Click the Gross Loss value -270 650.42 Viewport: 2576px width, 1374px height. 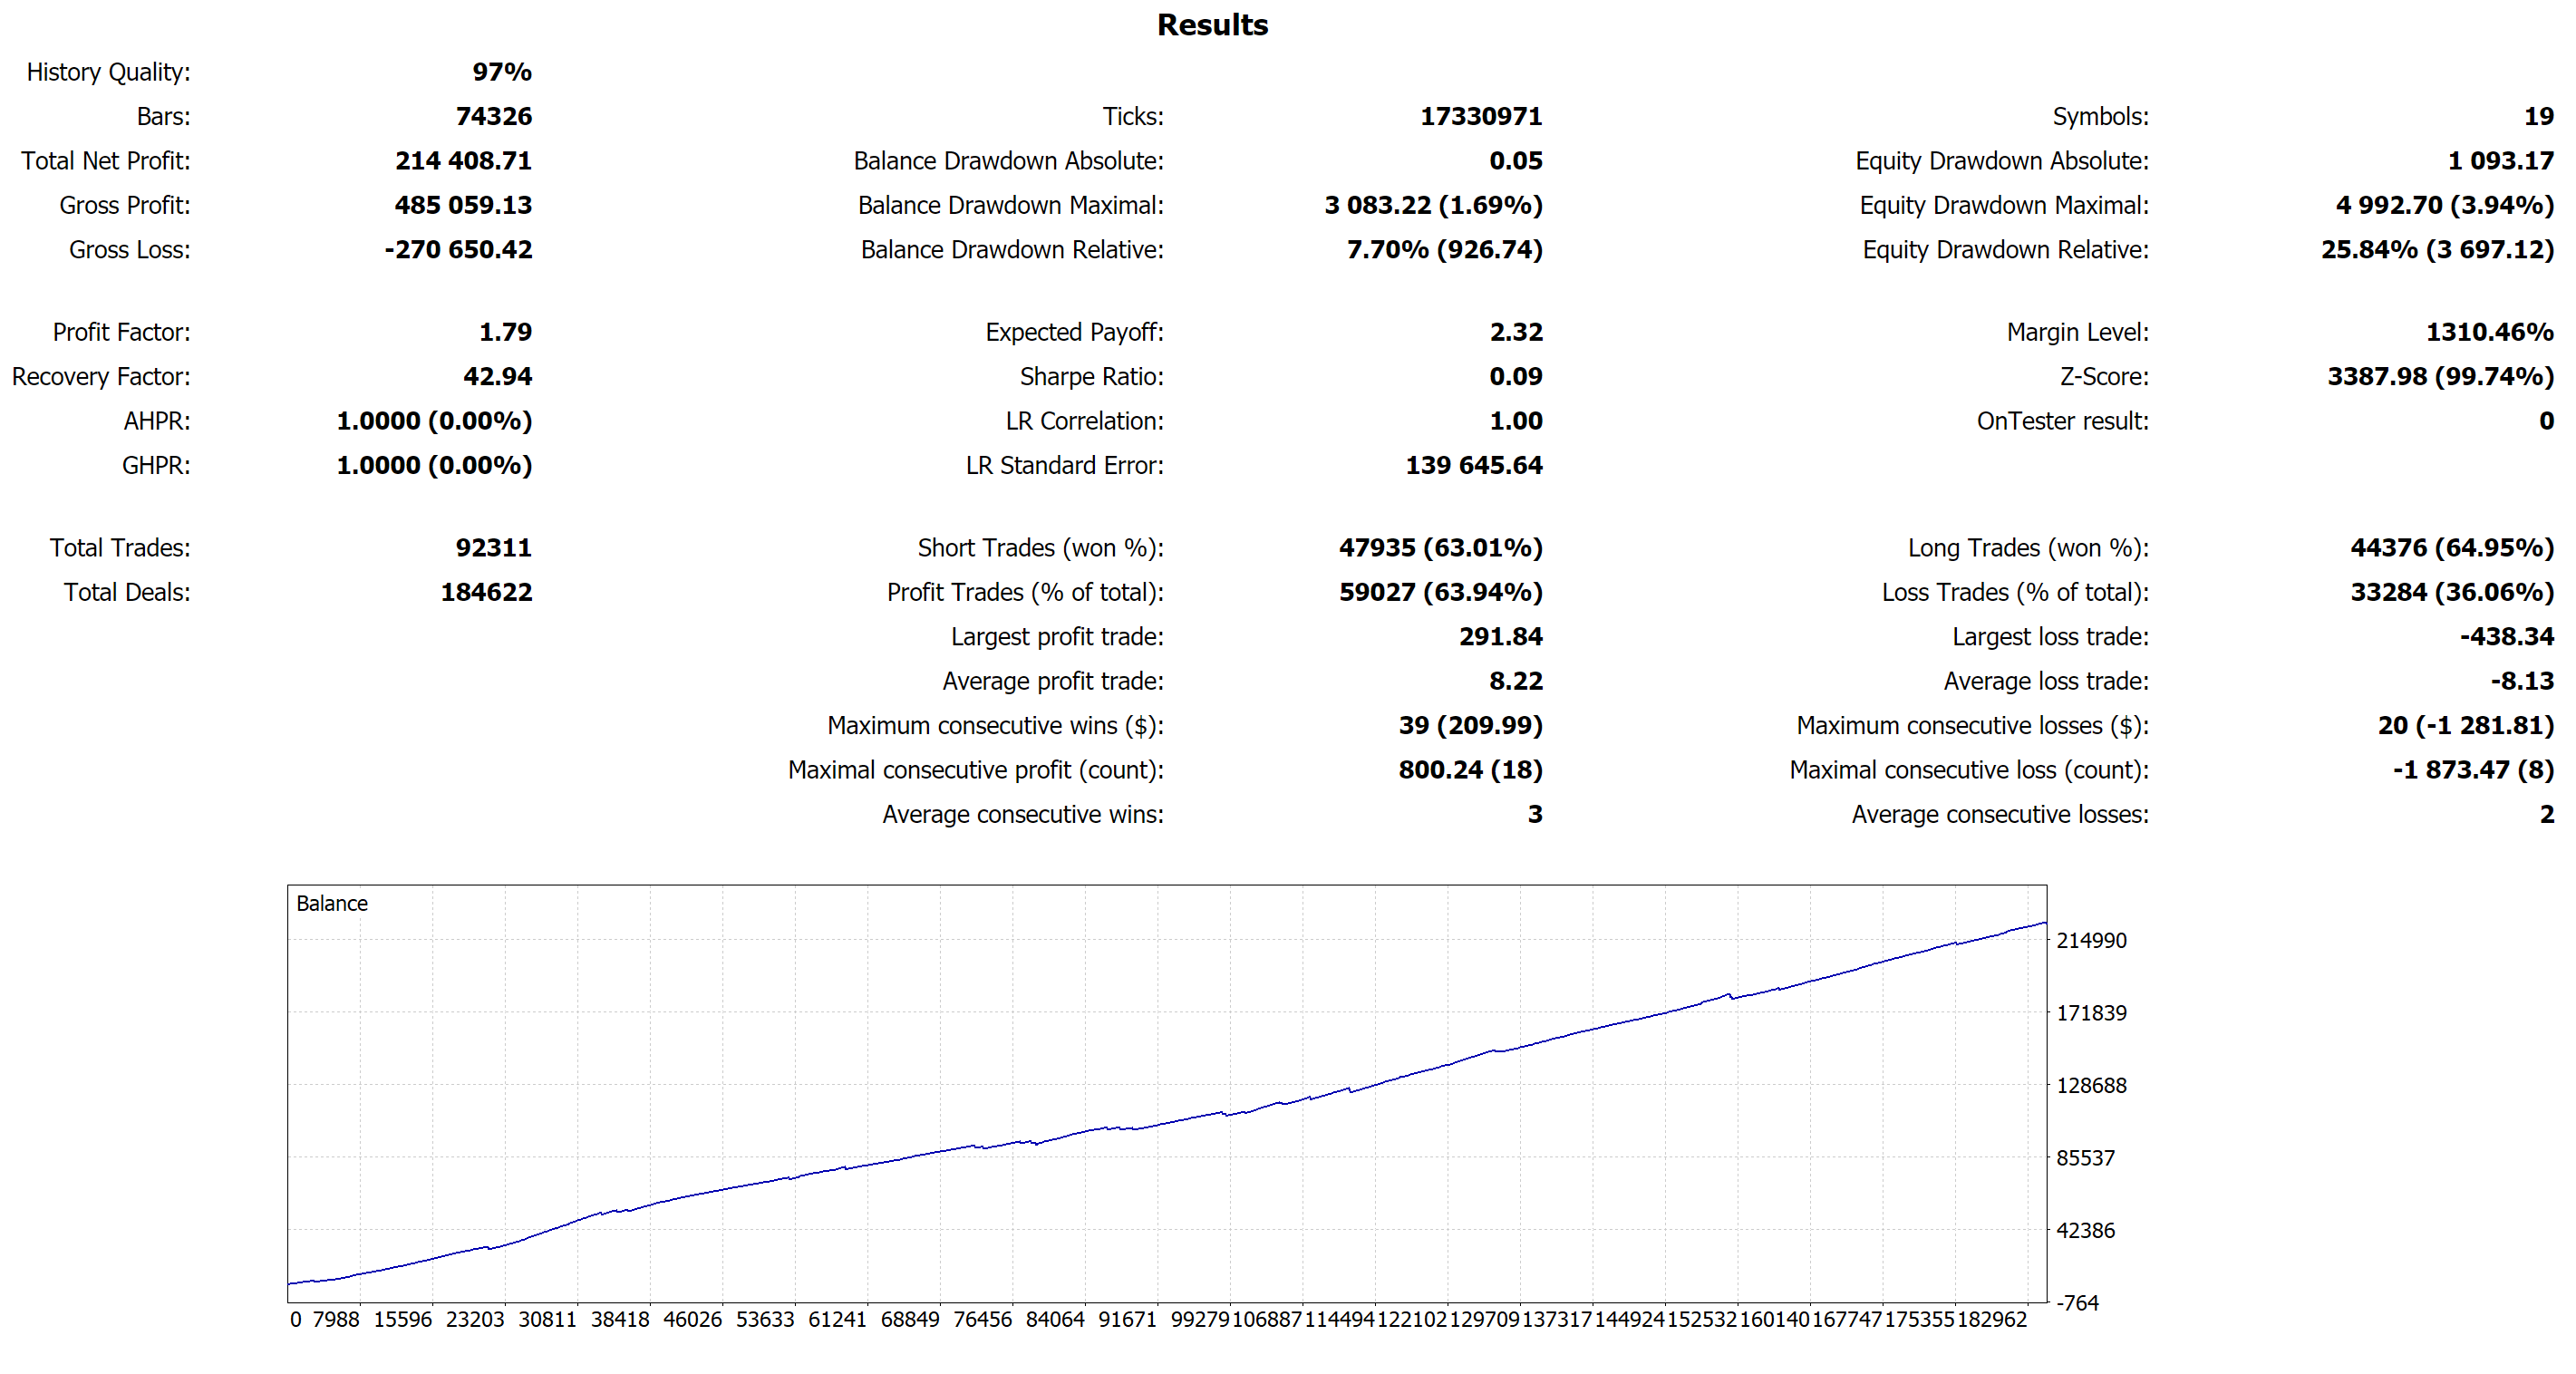(458, 250)
